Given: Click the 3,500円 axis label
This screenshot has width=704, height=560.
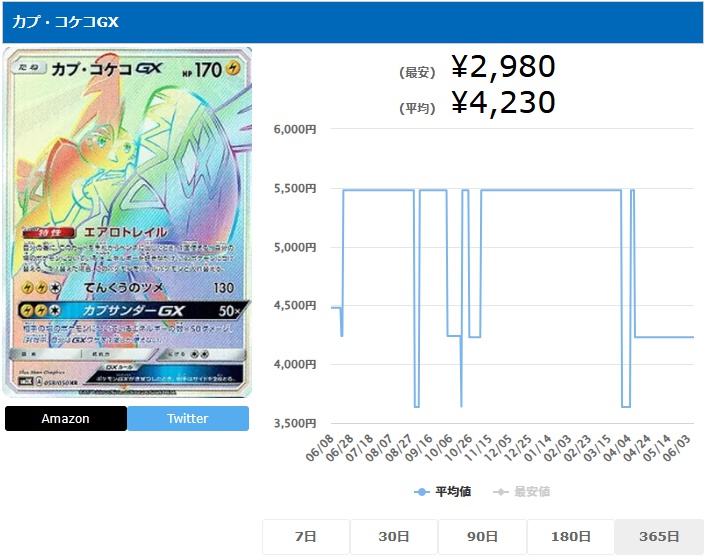Looking at the screenshot, I should click(x=295, y=423).
